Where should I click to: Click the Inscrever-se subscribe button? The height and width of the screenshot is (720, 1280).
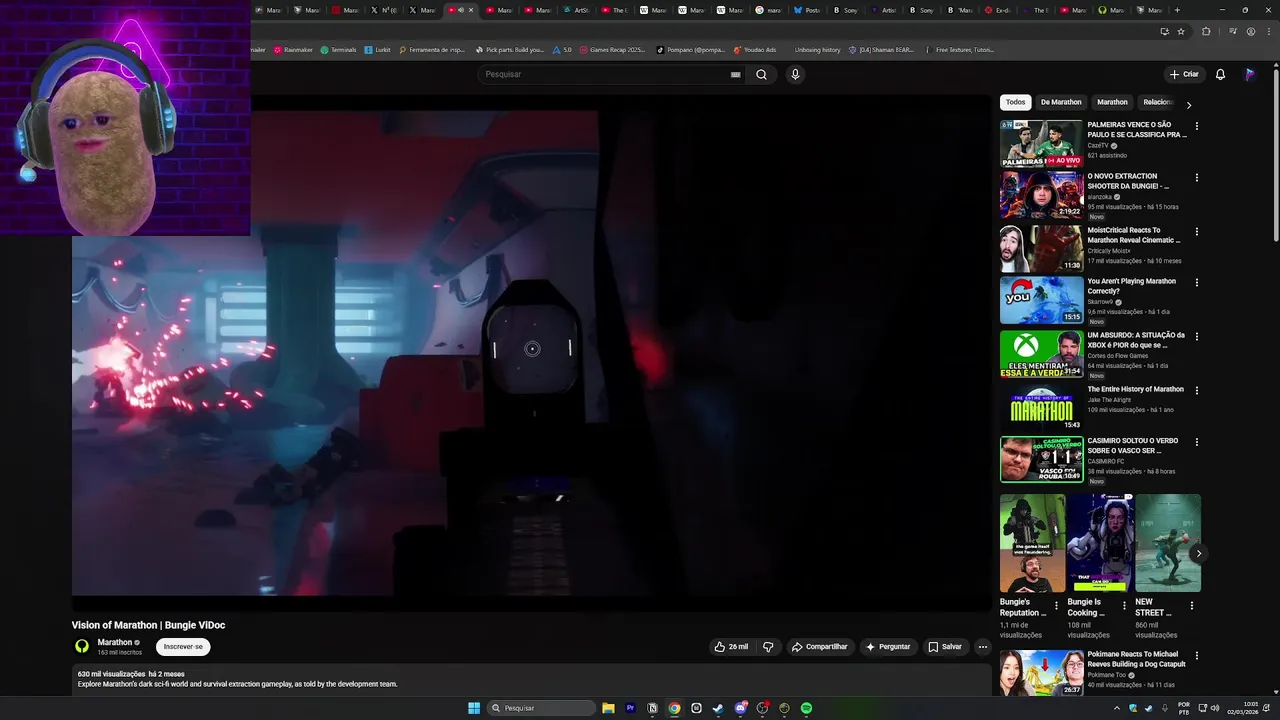pyautogui.click(x=183, y=646)
